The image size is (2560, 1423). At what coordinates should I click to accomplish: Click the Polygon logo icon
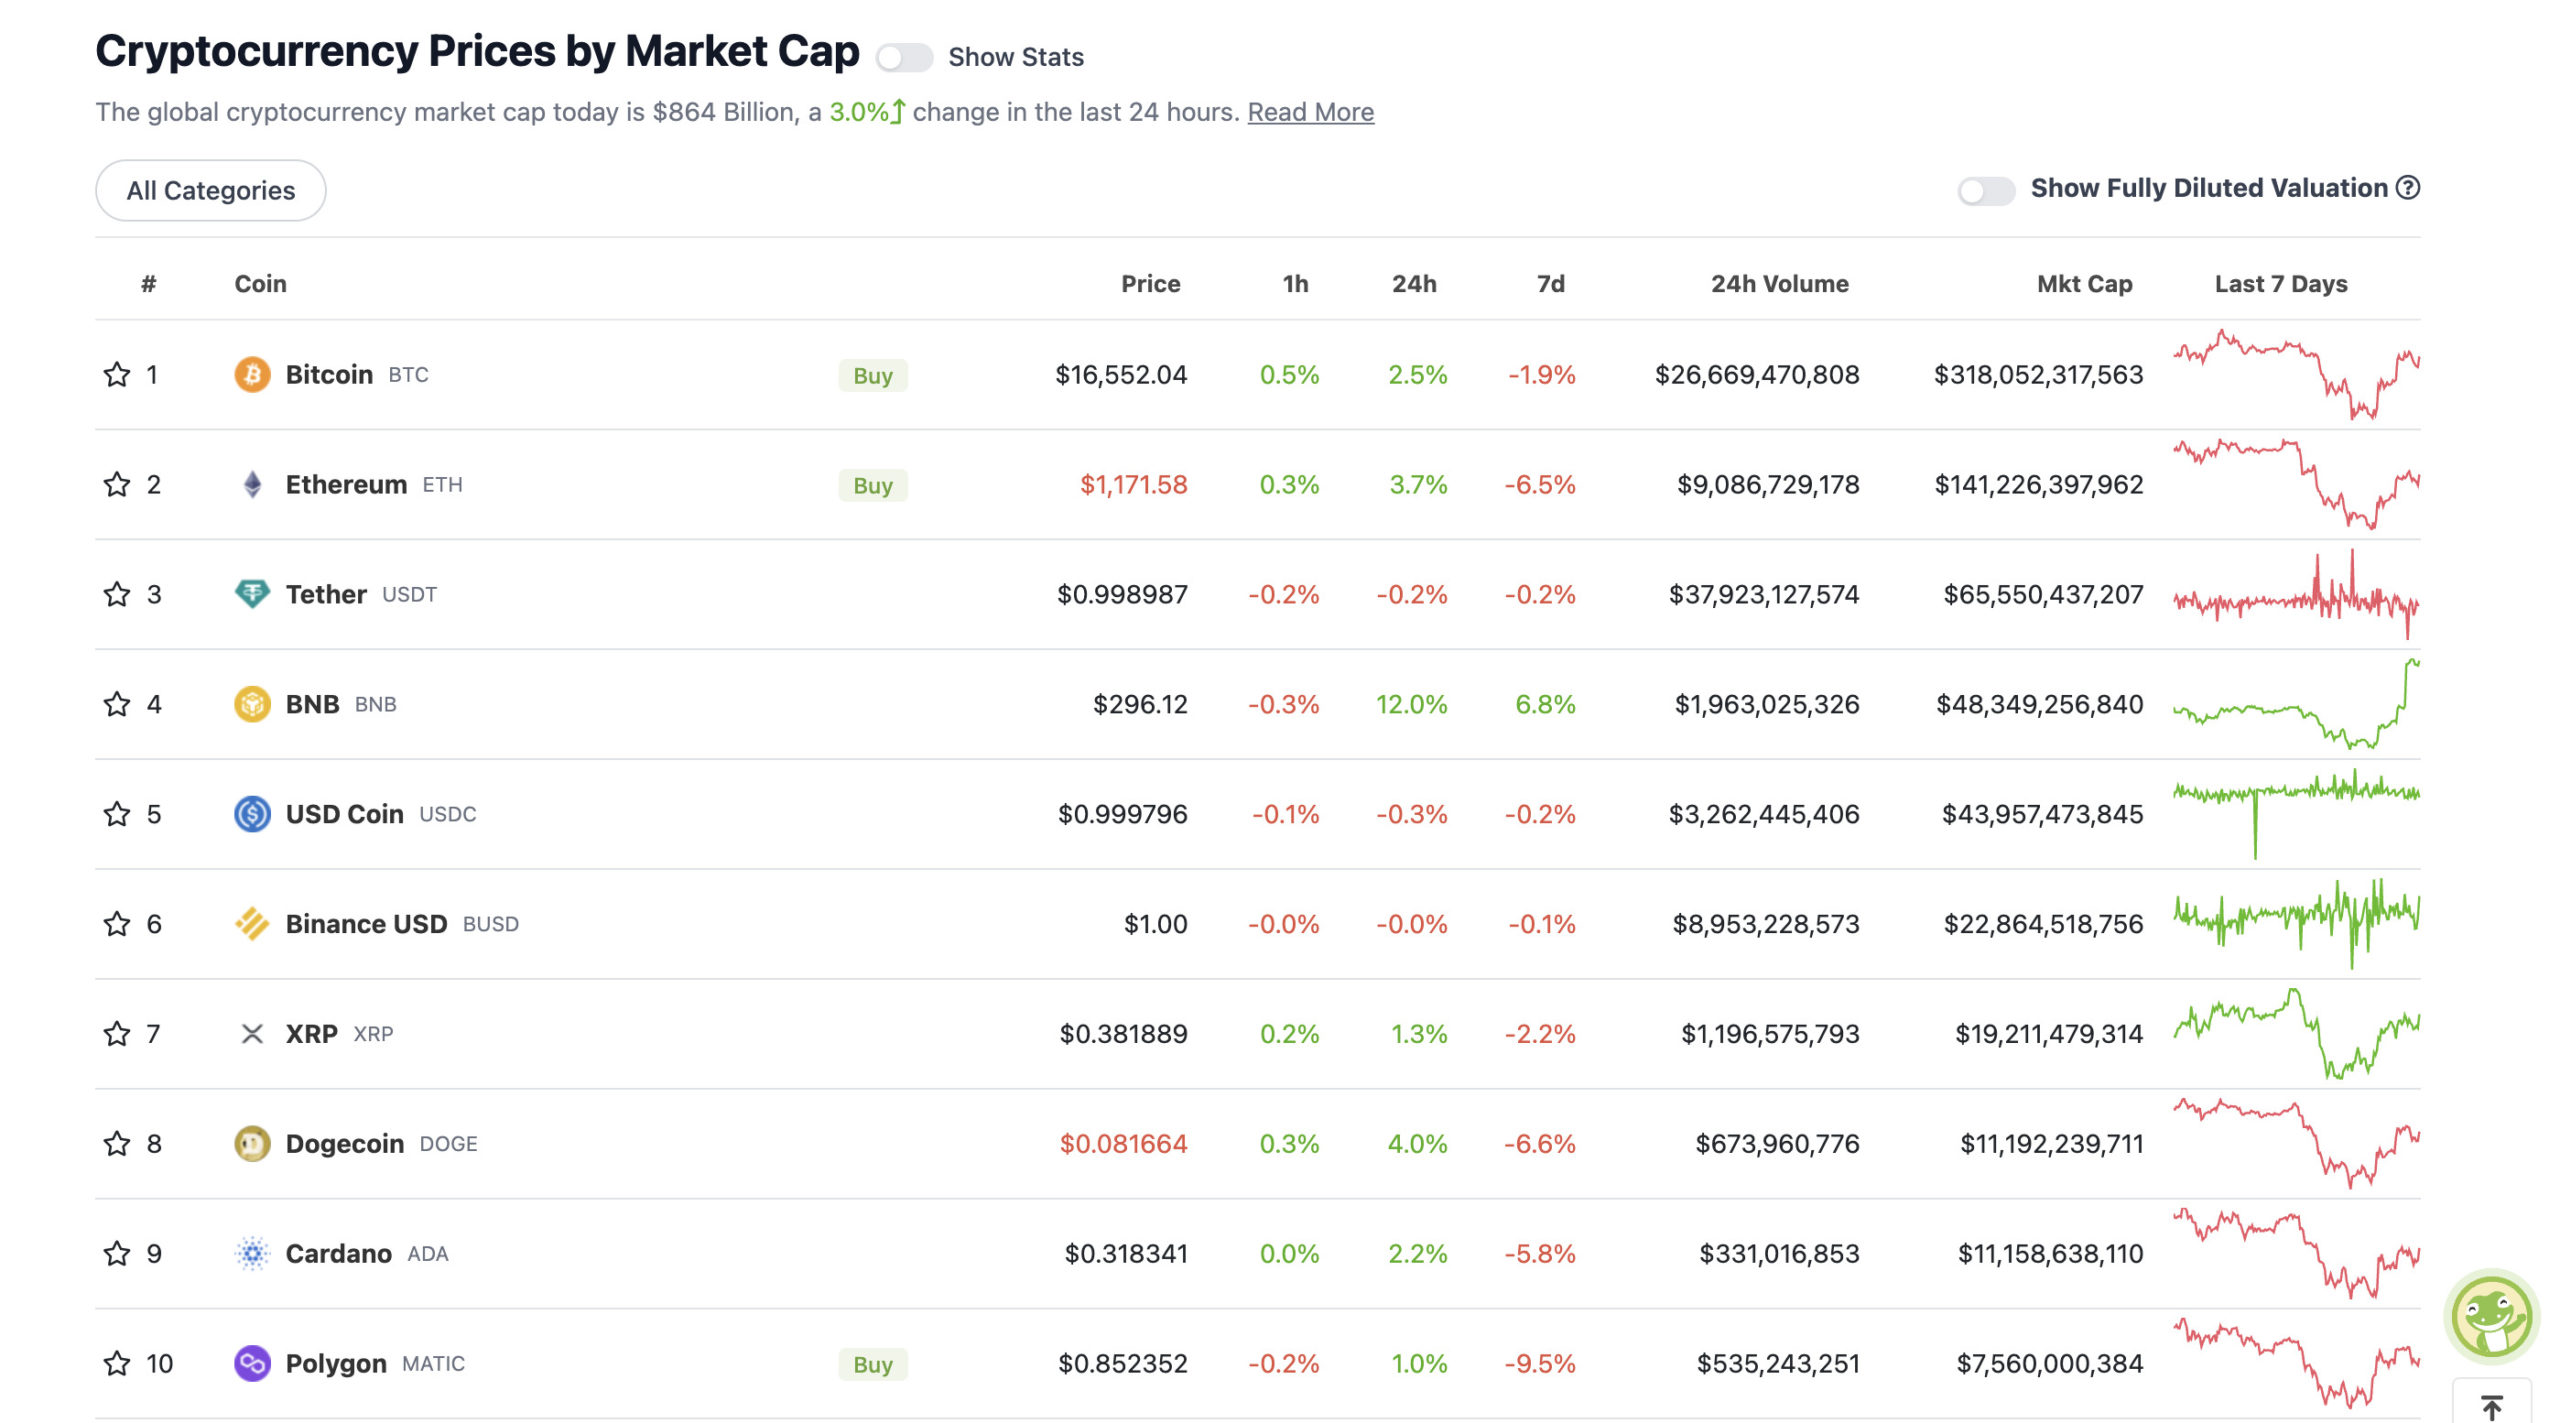(x=252, y=1364)
